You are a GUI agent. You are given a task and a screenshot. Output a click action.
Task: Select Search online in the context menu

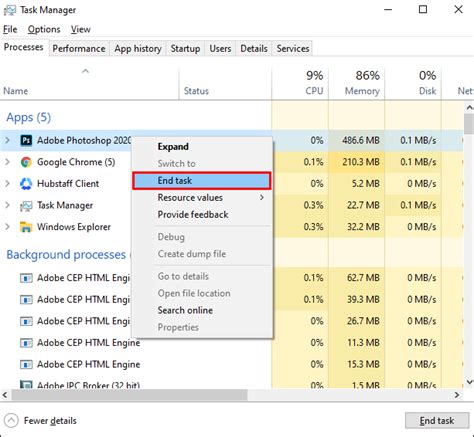point(202,310)
